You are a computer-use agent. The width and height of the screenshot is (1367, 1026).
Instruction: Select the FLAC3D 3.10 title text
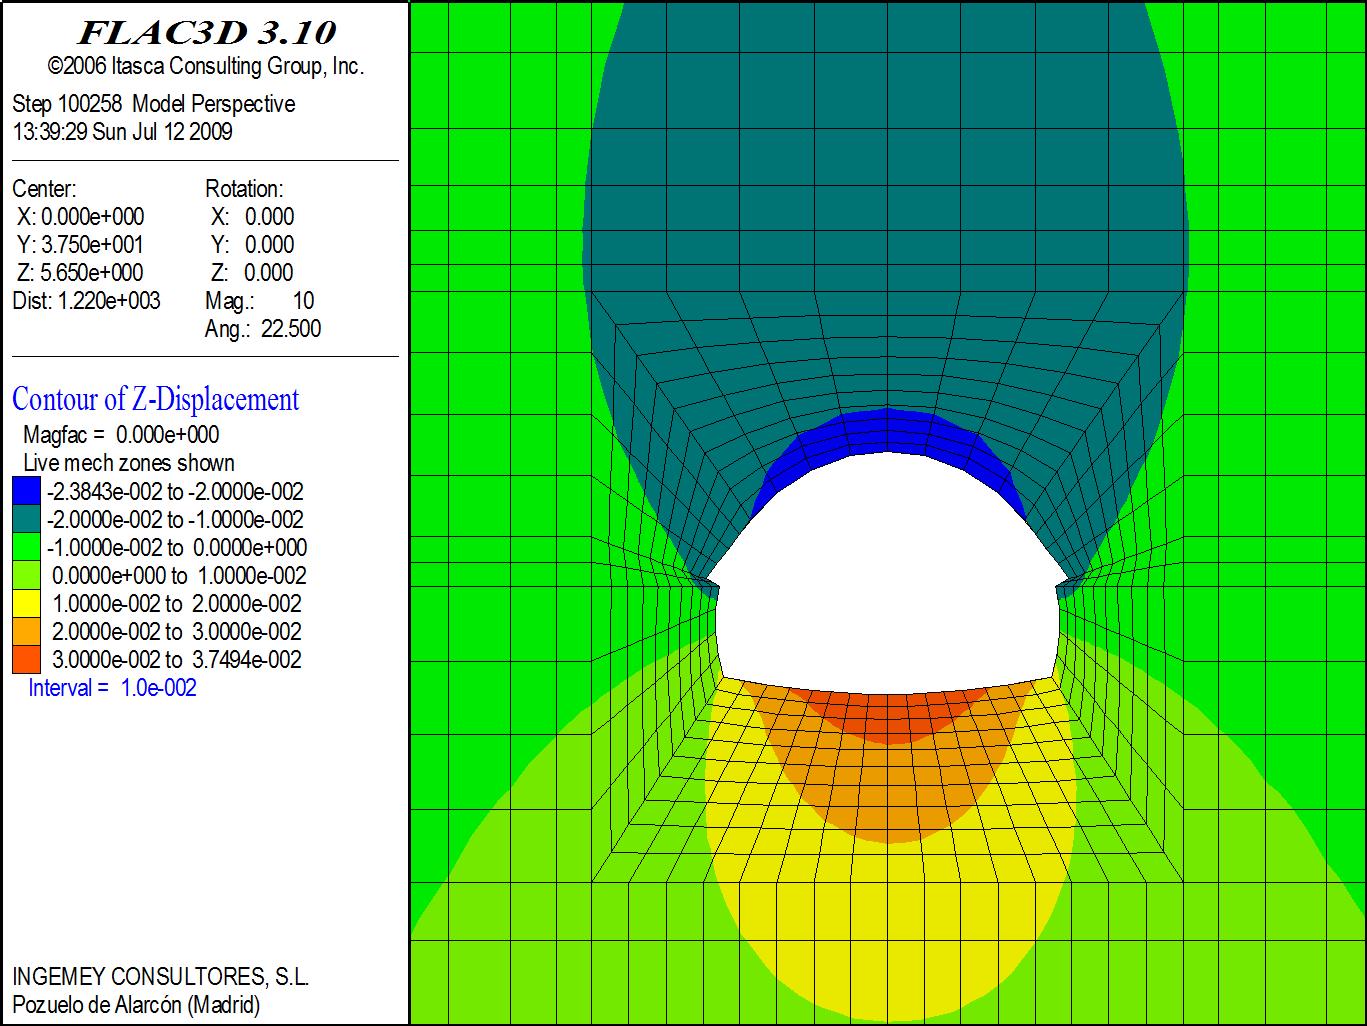[x=206, y=33]
